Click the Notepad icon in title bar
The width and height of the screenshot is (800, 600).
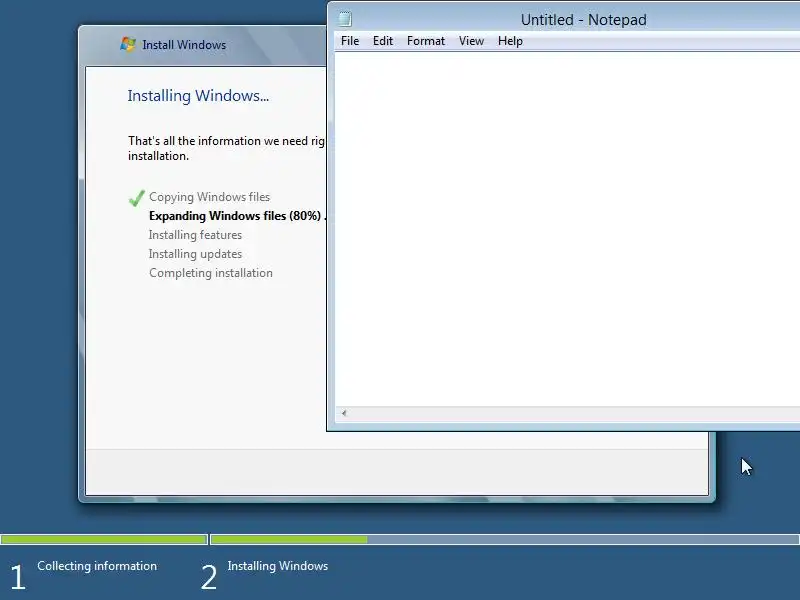345,19
